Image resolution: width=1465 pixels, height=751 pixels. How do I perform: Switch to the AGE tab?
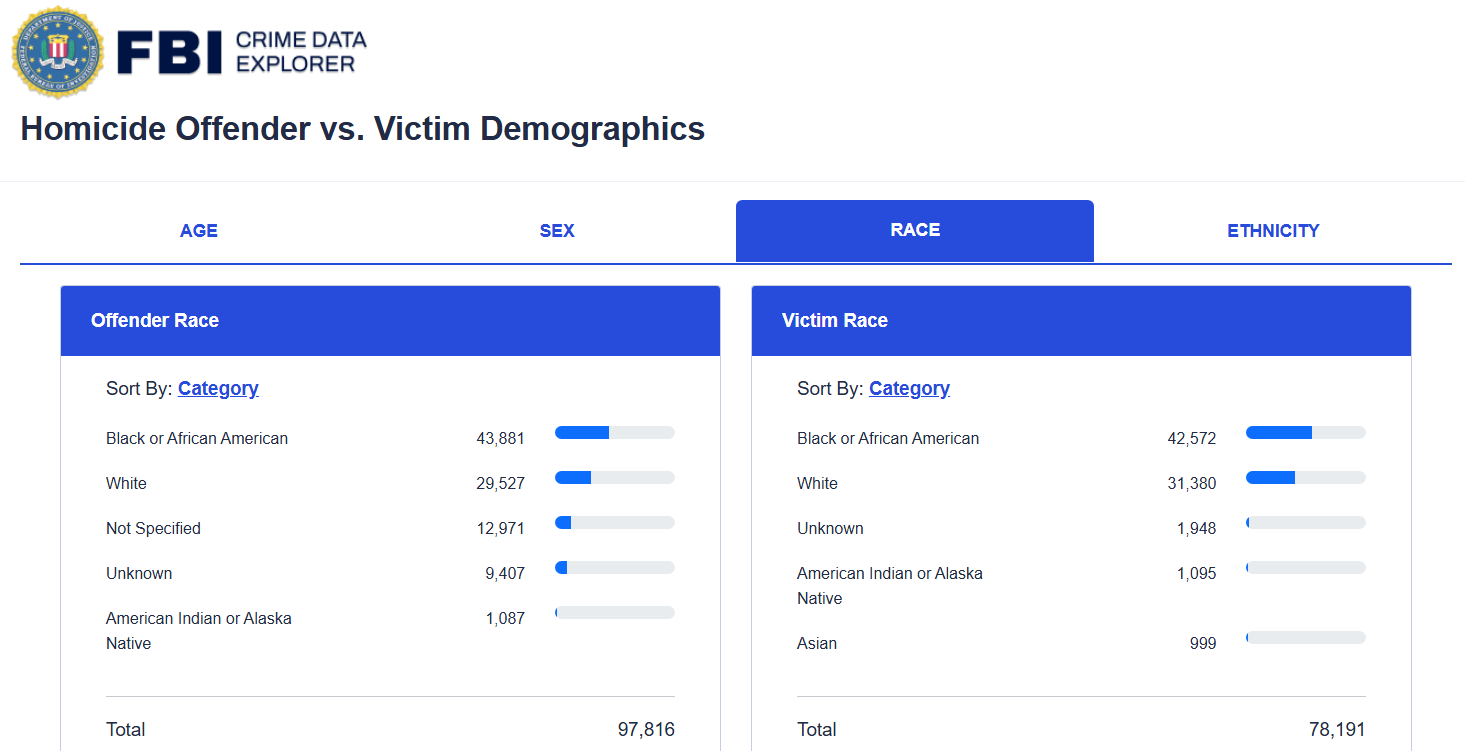198,231
